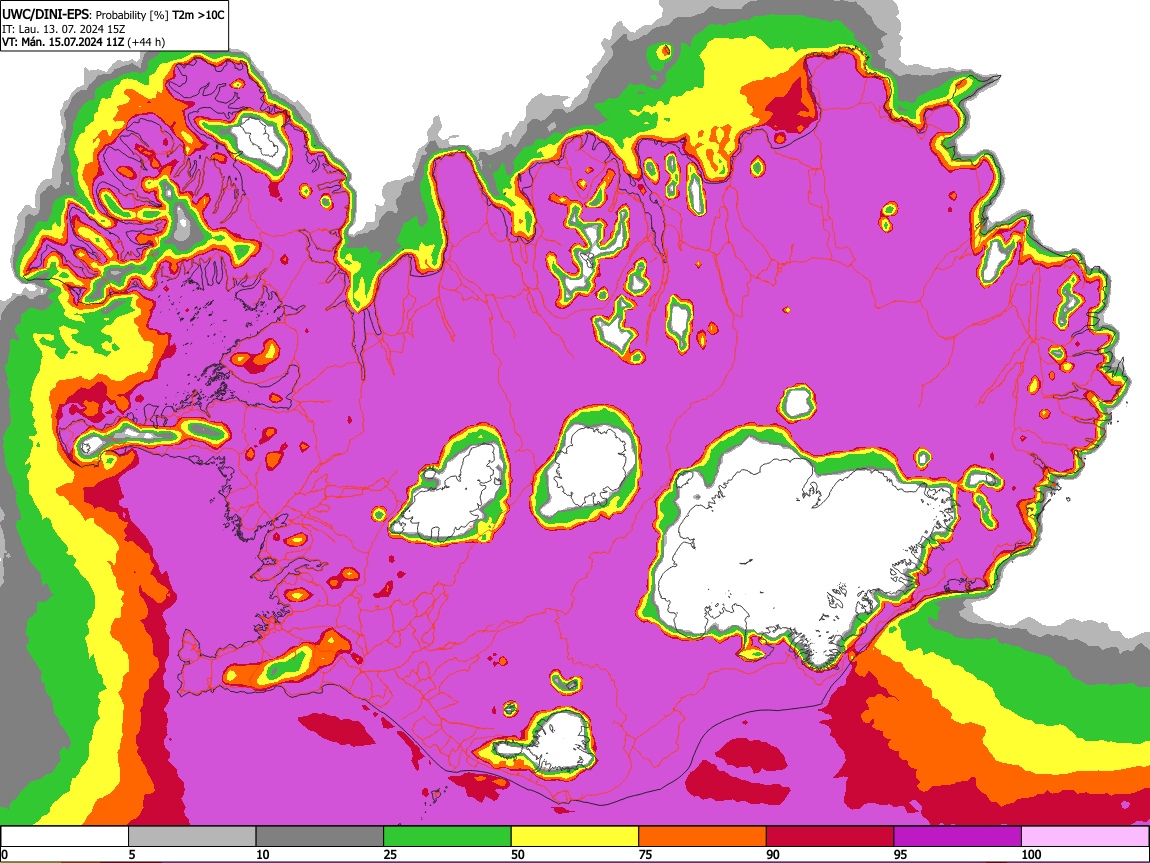Viewport: 1150px width, 863px height.
Task: Select the green 25–50 legend band
Action: click(x=447, y=837)
